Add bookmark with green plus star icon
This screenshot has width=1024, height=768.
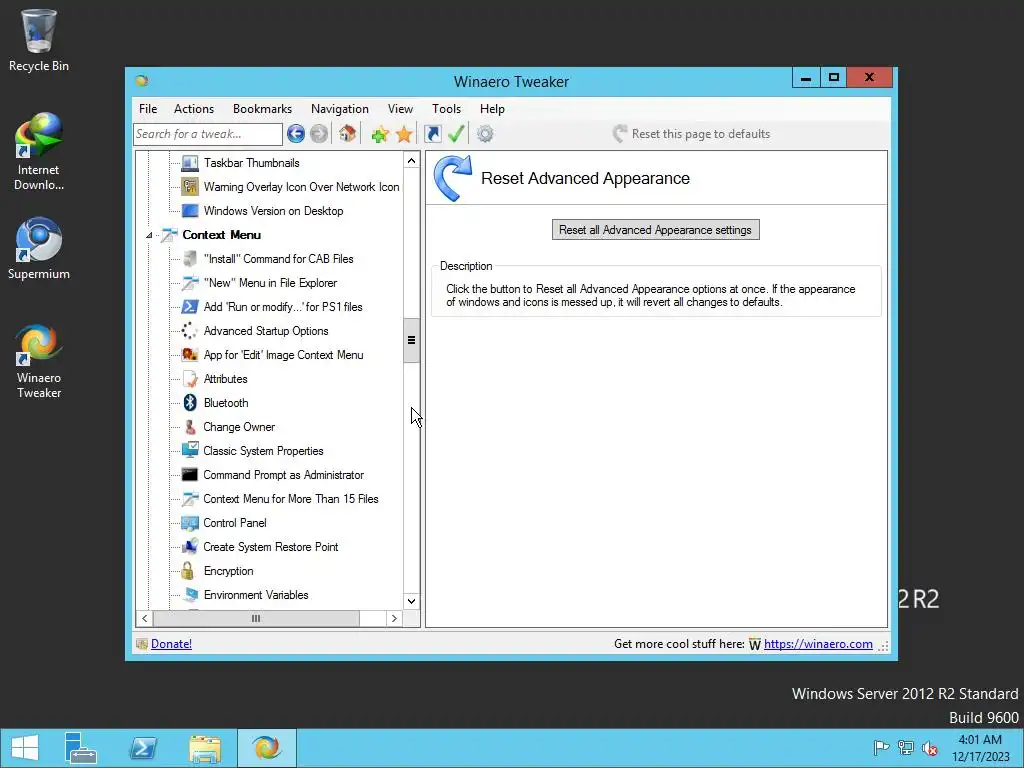379,135
